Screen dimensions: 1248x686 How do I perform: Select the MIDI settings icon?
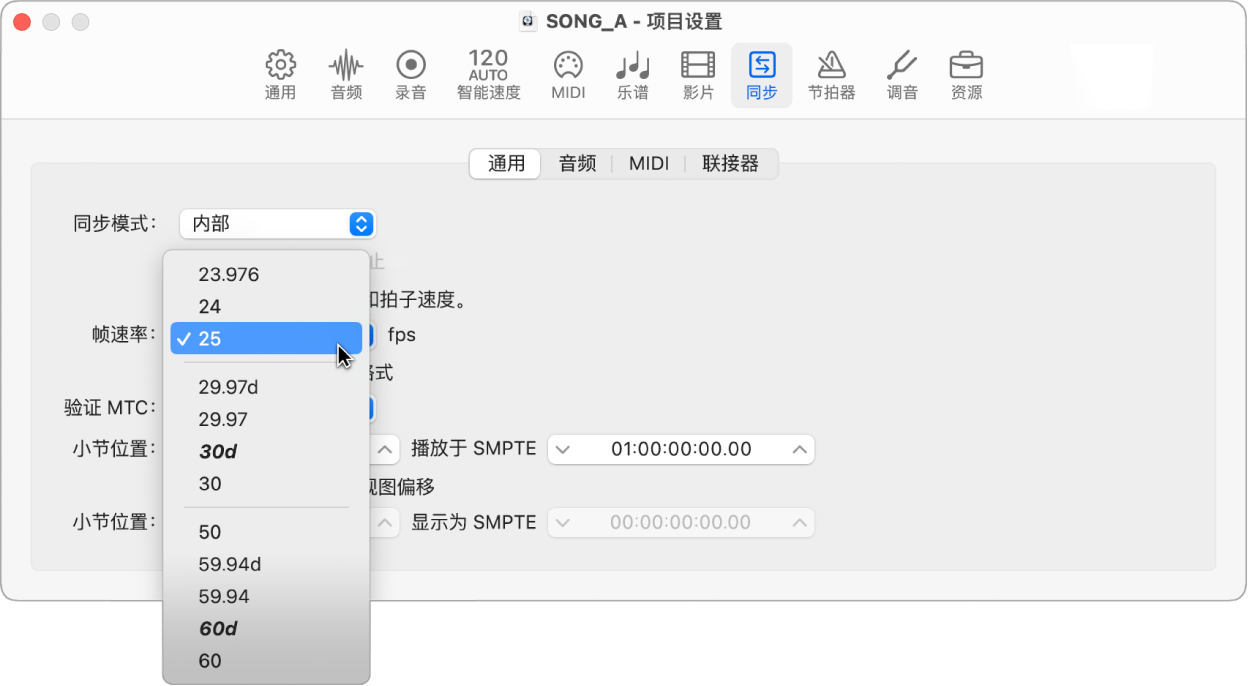coord(567,74)
